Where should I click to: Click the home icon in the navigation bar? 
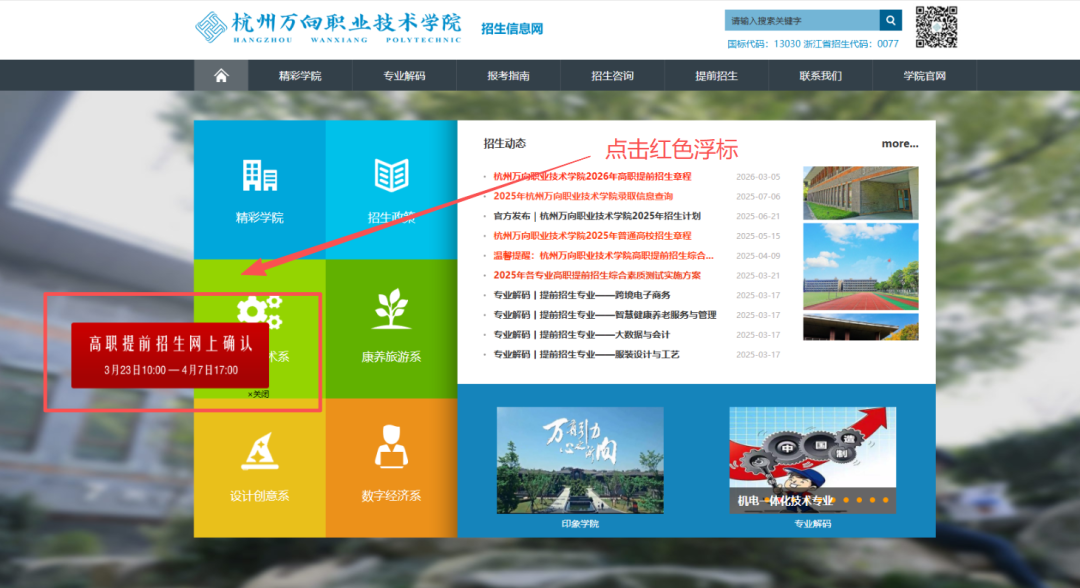tap(221, 74)
